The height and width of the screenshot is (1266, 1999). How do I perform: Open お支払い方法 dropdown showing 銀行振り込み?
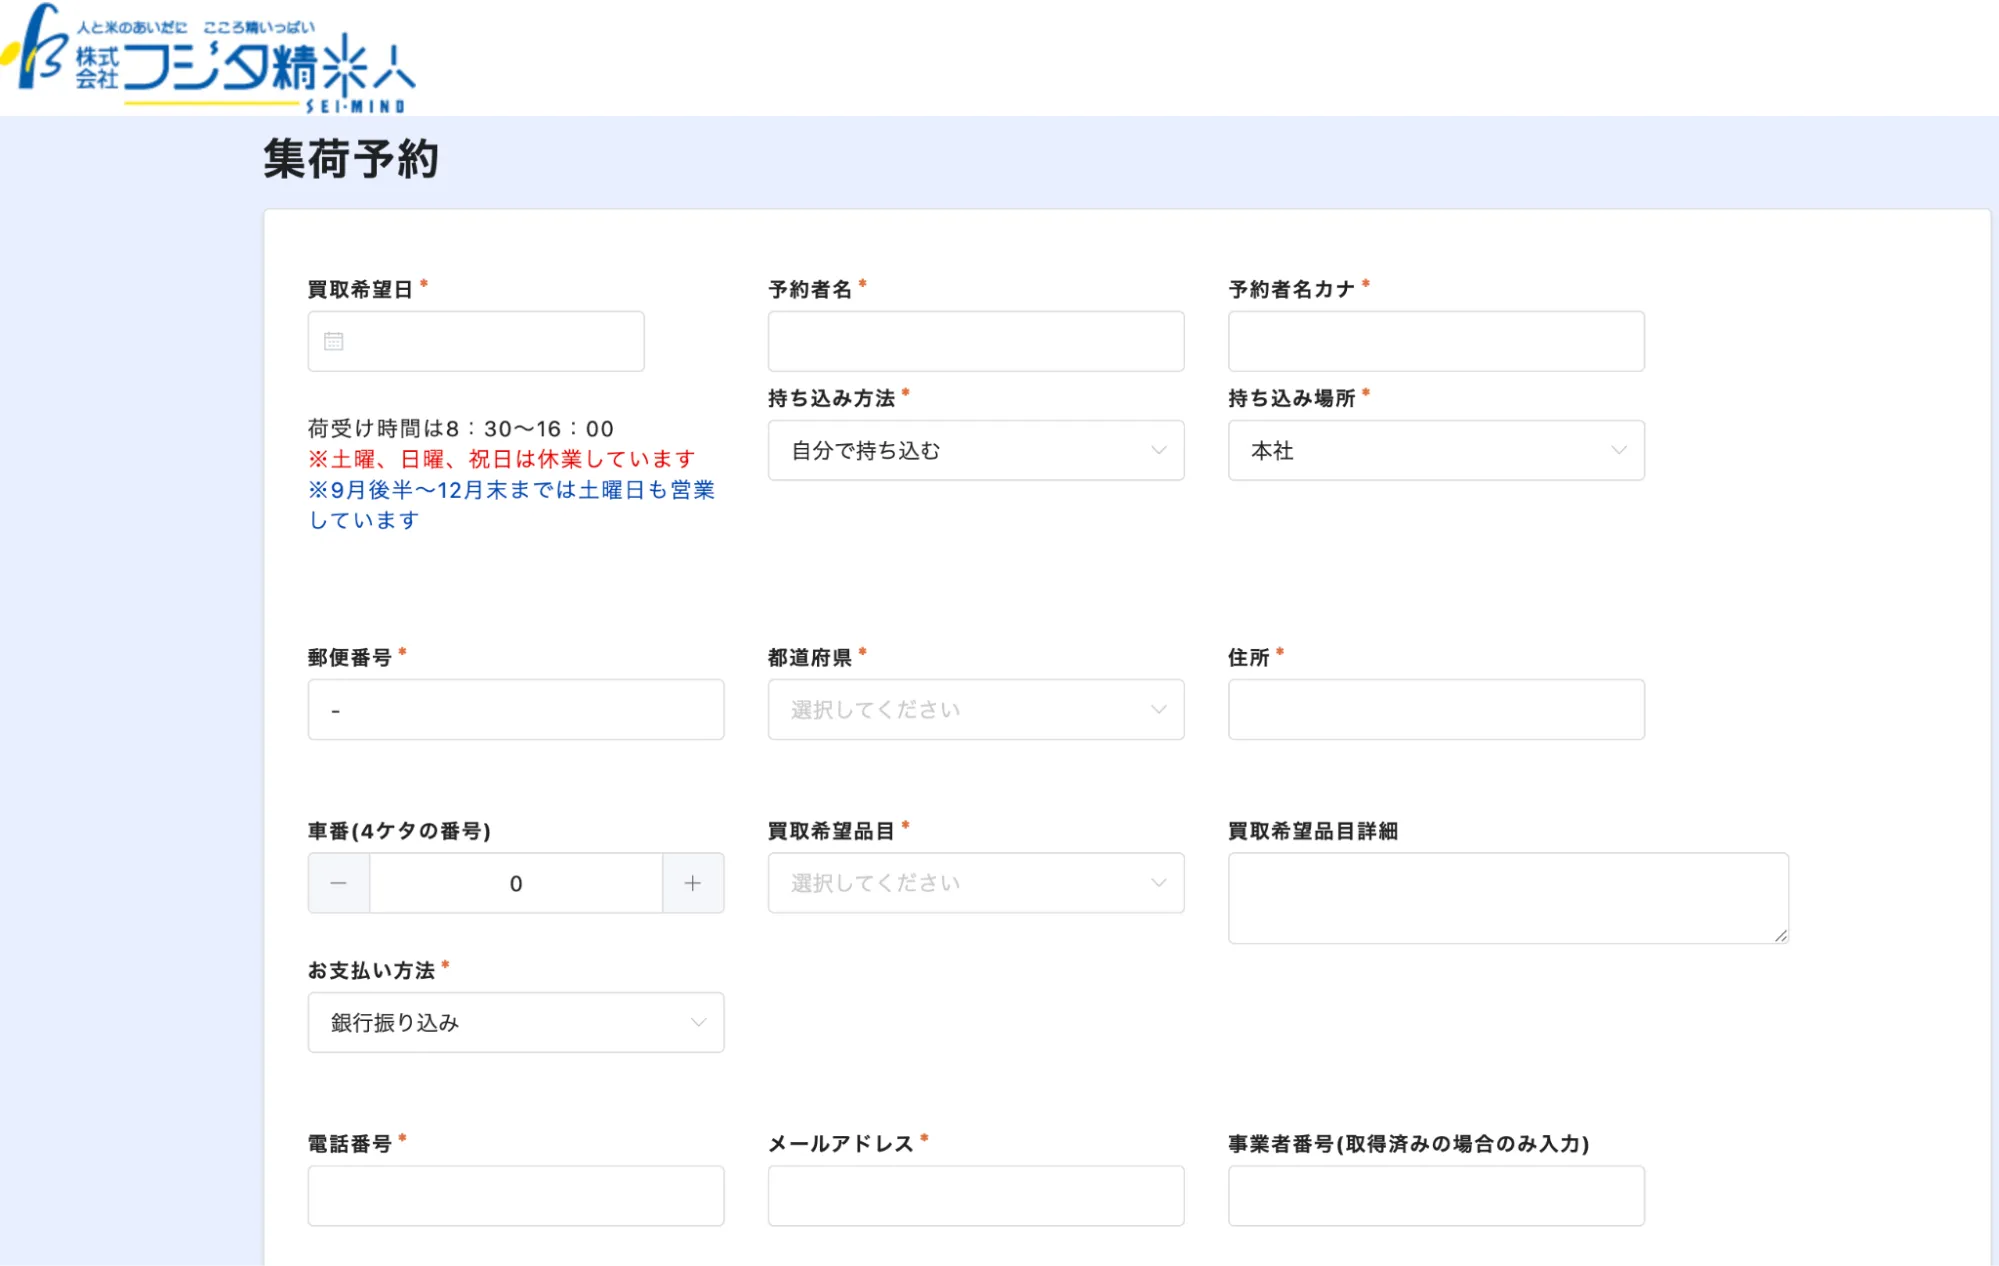515,1023
